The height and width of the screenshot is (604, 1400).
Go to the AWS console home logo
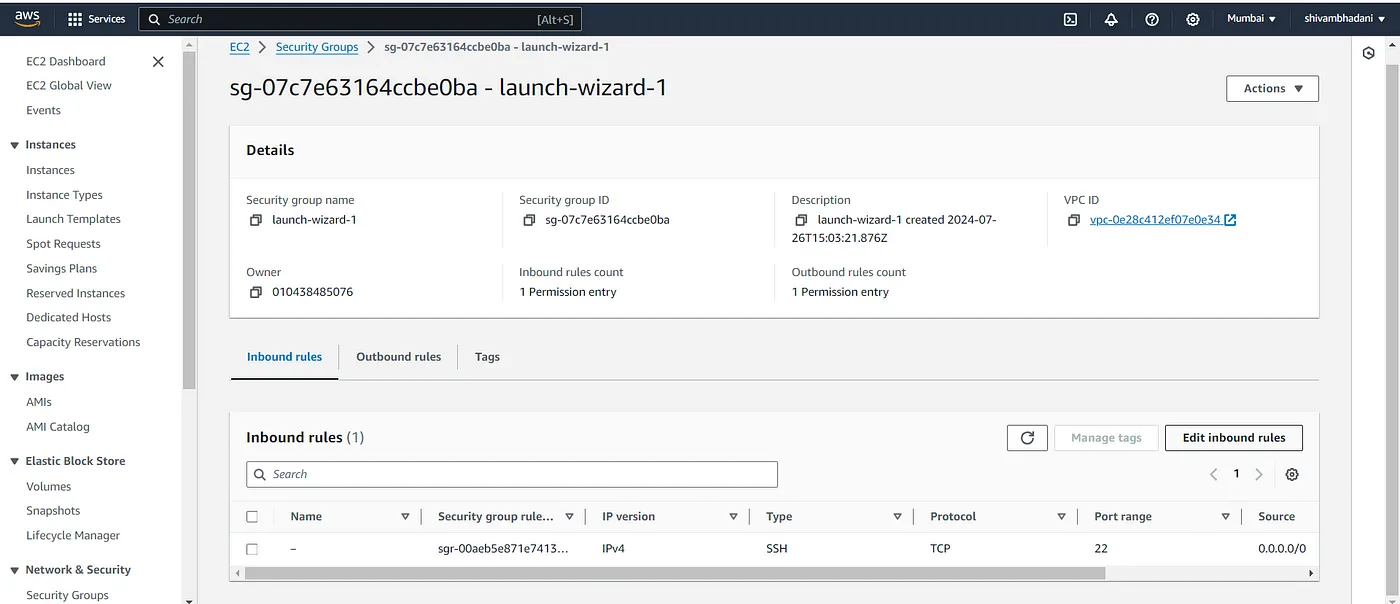pos(26,18)
